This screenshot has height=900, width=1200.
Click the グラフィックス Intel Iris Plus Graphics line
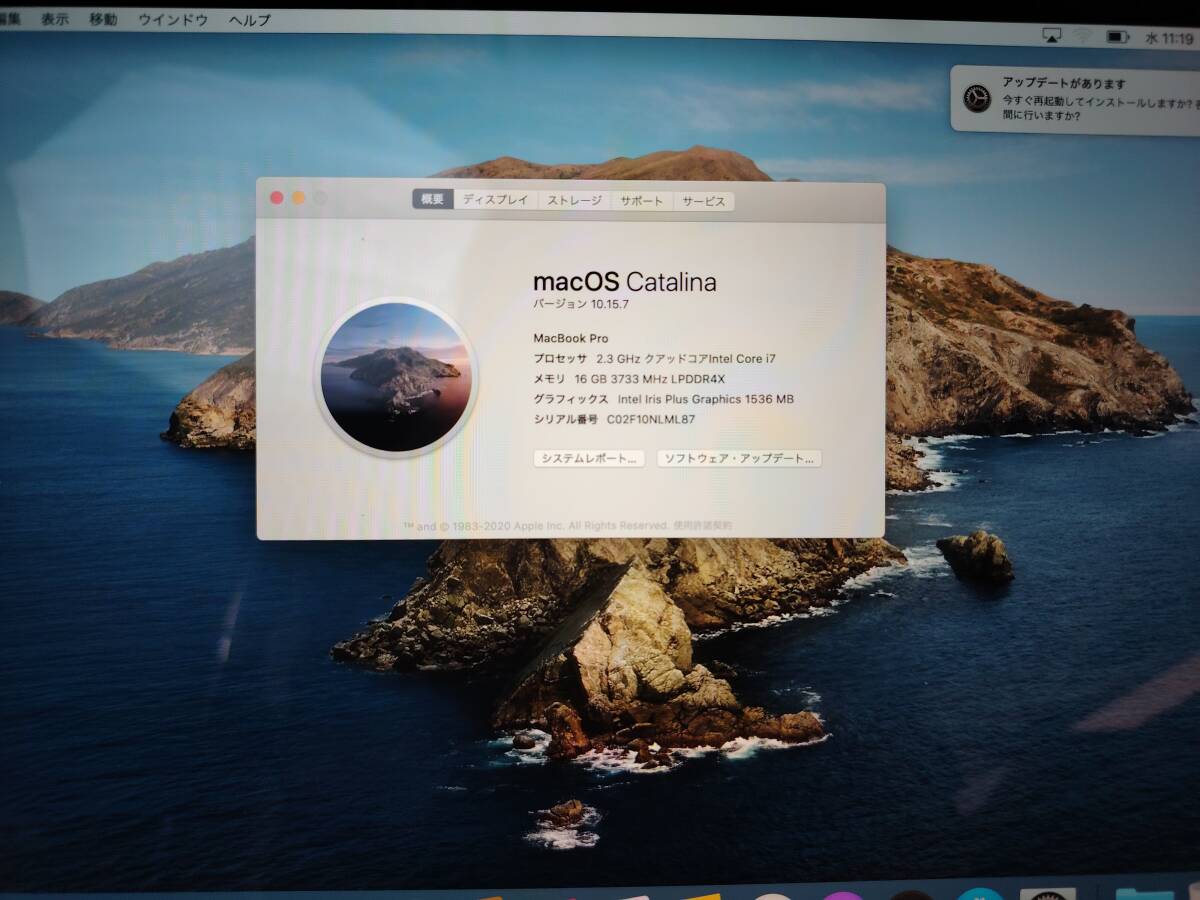coord(663,399)
